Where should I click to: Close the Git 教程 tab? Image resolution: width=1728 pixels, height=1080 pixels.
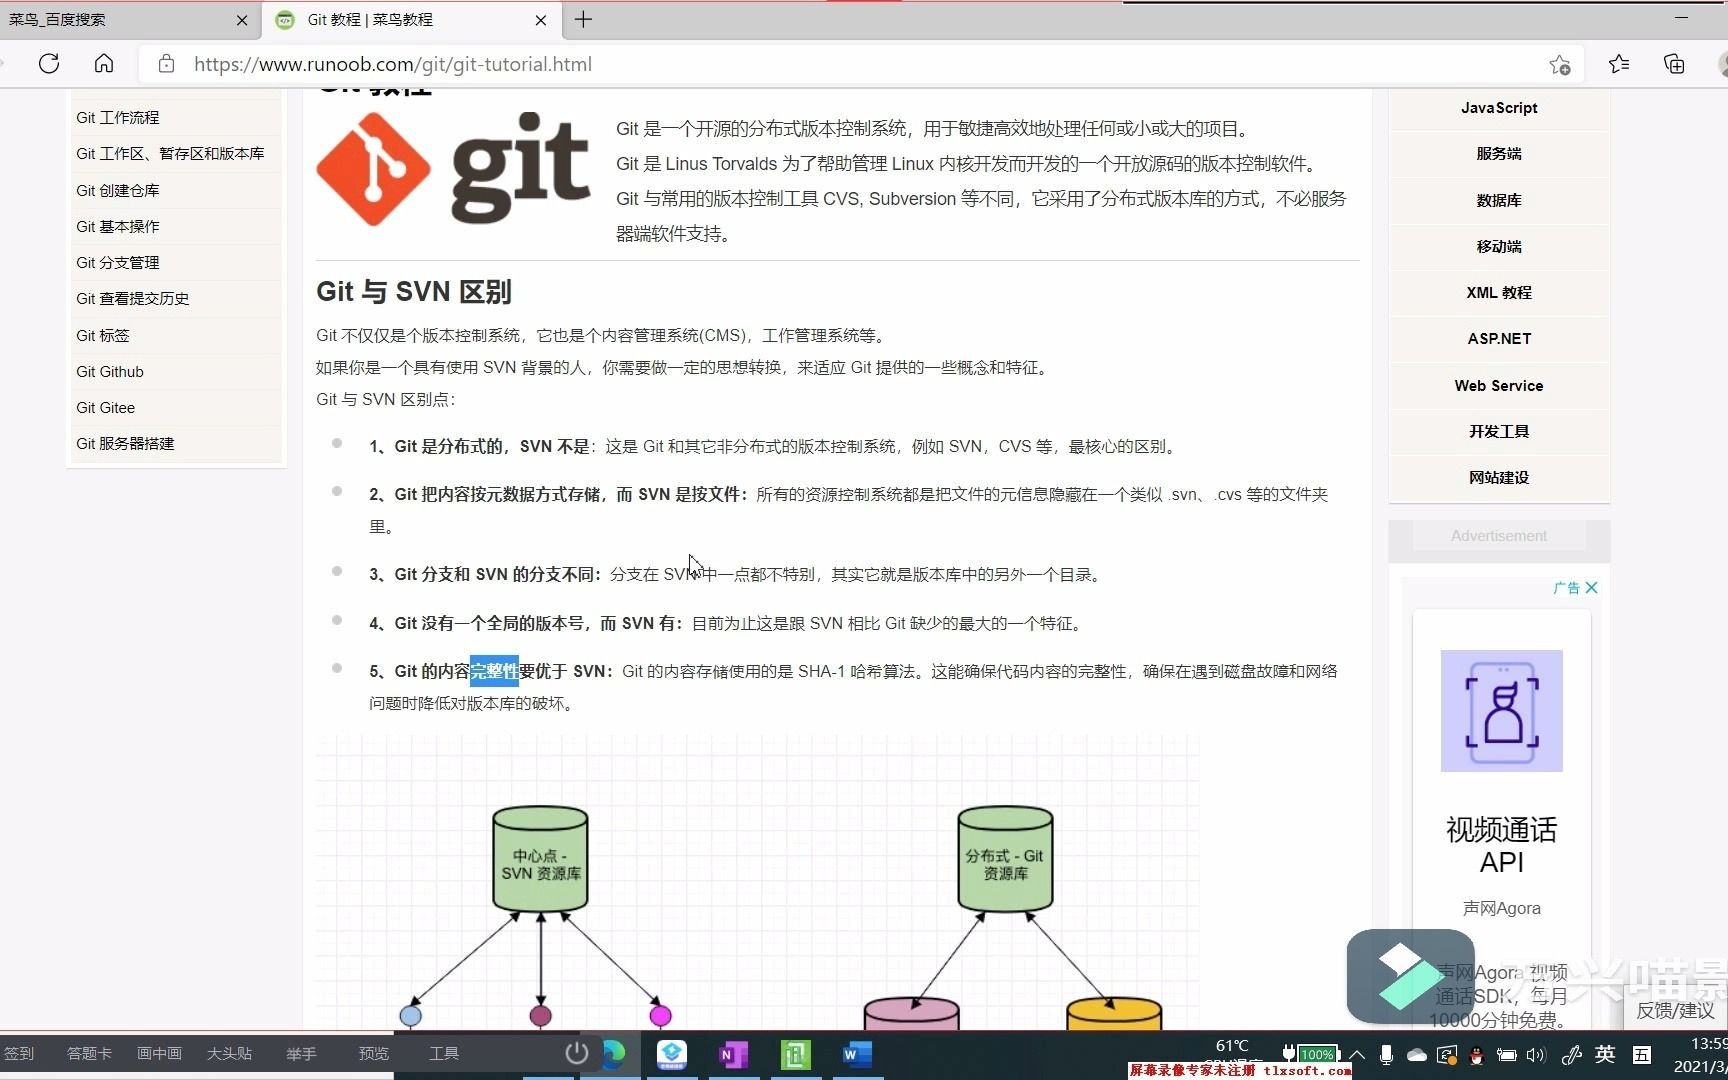541,20
